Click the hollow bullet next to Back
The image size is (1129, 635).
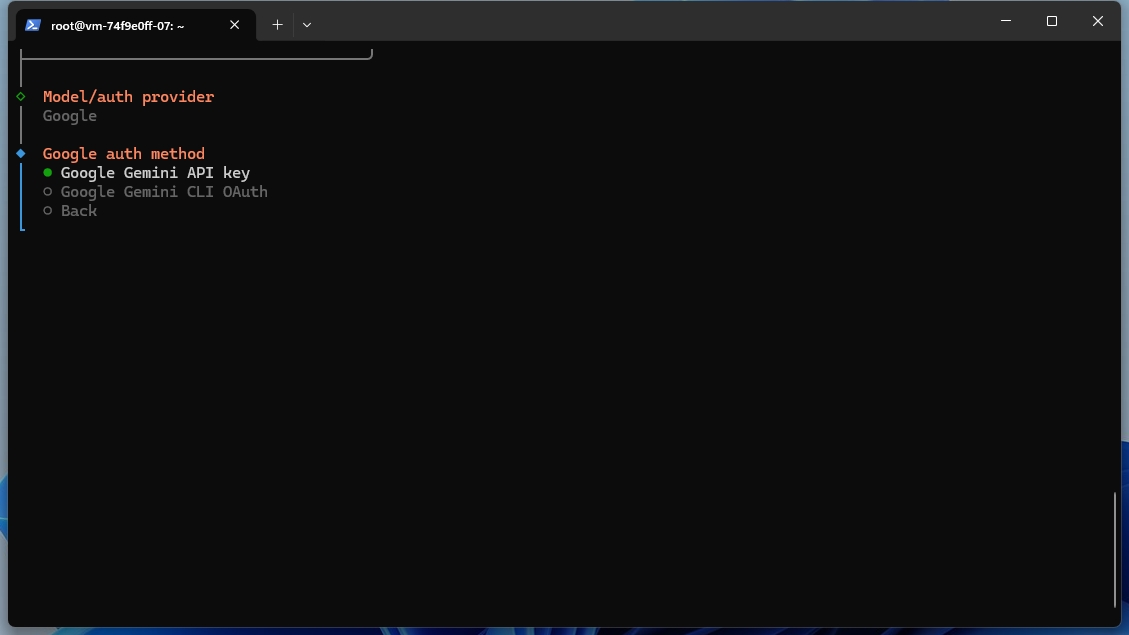[47, 210]
